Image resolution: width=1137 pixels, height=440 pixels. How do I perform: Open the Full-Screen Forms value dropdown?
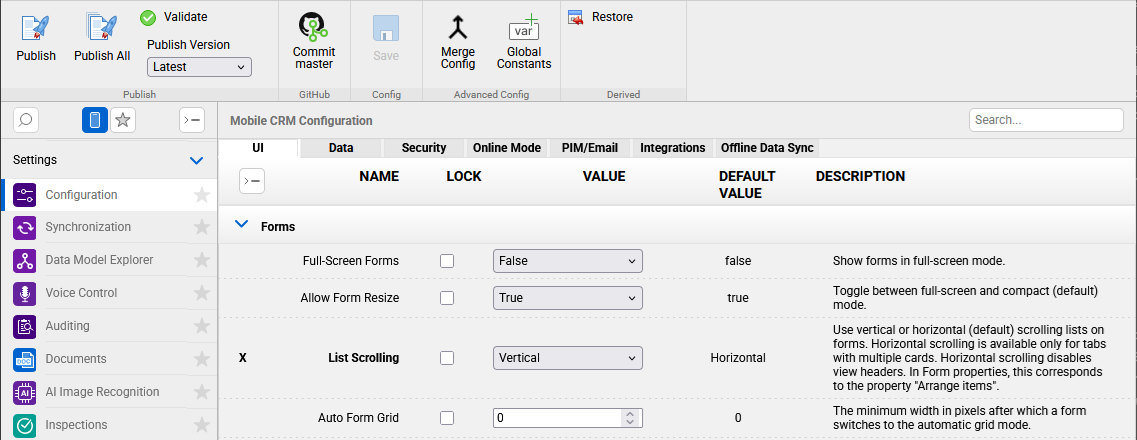(568, 261)
